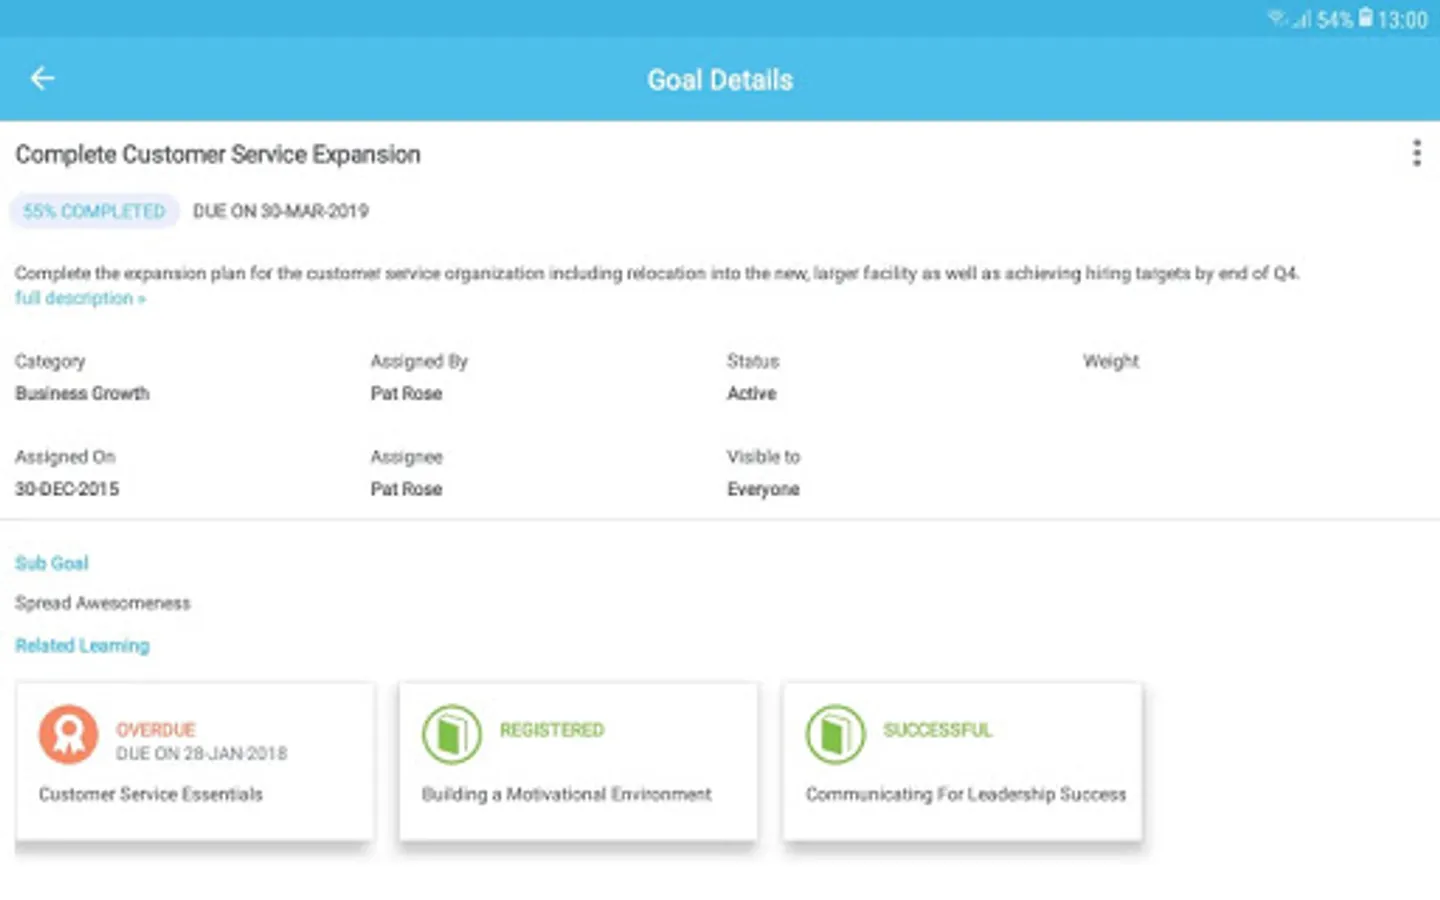Tap the Weight field label

point(1110,361)
